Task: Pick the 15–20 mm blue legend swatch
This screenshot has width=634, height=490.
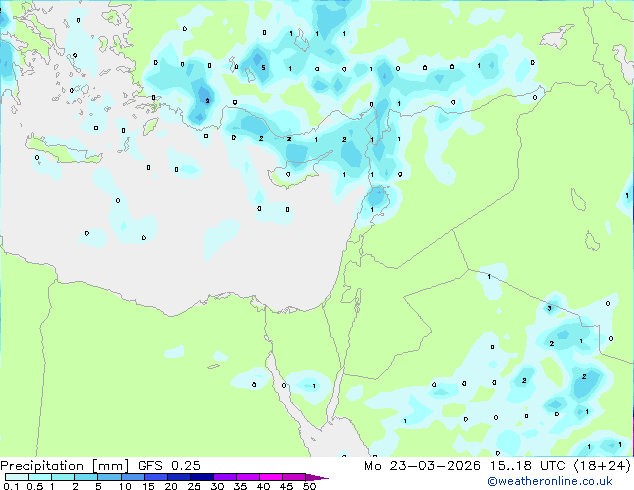Action: point(156,477)
